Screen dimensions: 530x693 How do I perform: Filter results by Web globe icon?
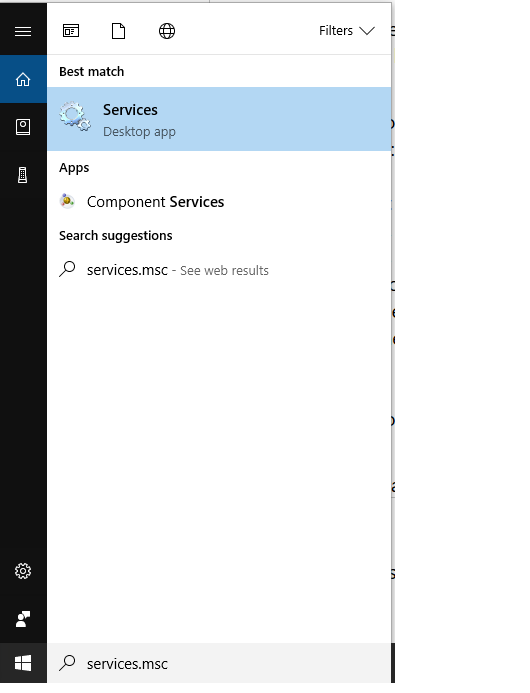167,31
